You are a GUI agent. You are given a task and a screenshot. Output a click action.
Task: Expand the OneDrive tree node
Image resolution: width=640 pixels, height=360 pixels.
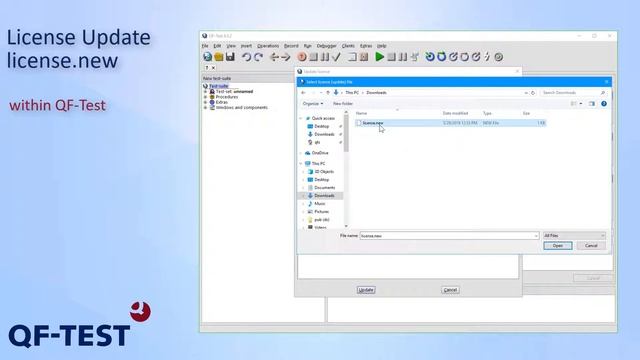point(301,153)
